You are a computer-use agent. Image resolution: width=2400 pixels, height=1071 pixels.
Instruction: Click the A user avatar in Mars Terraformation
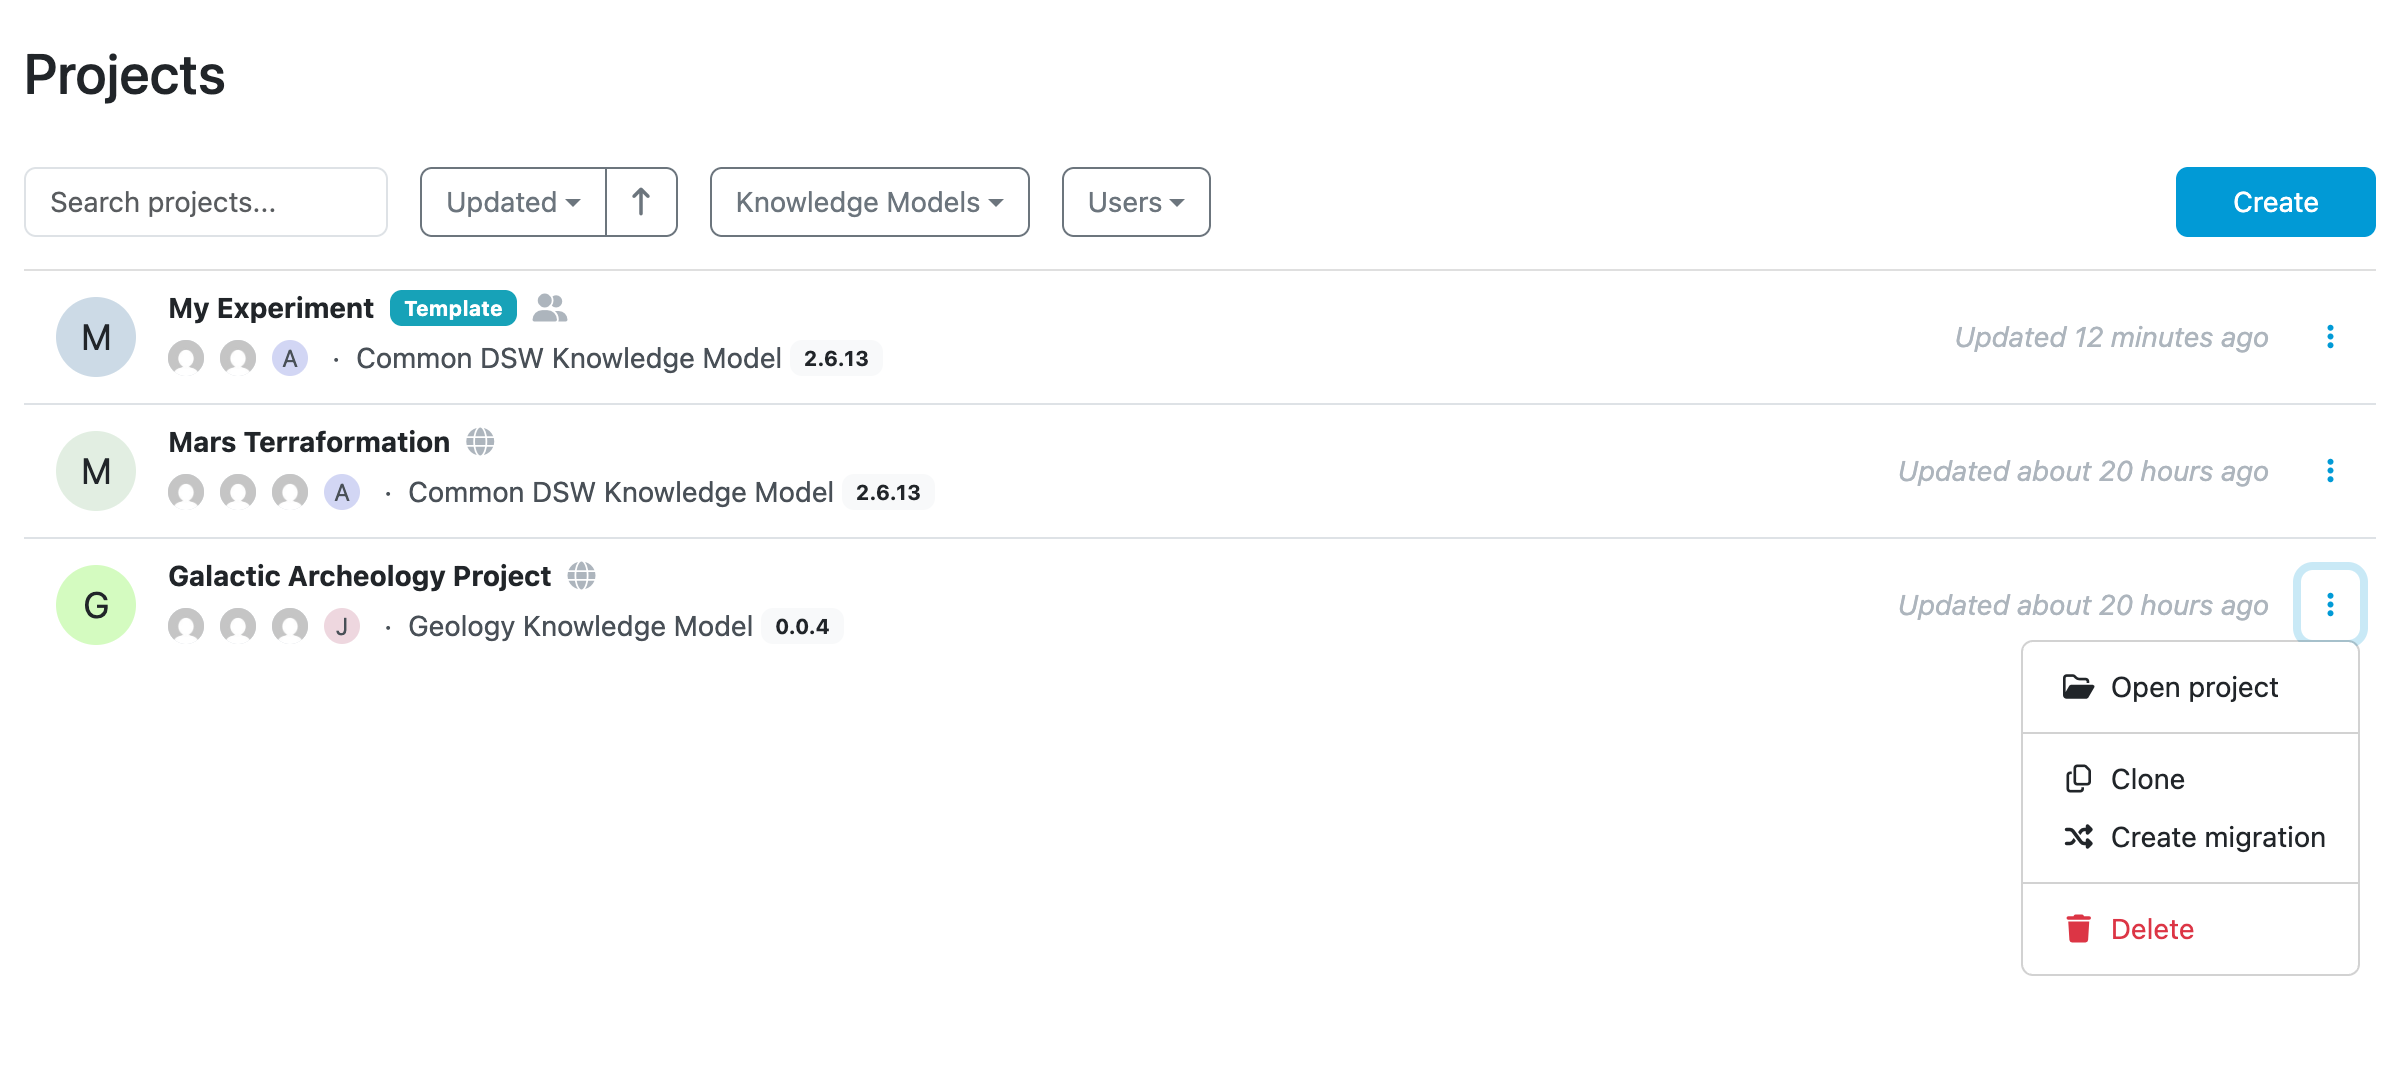pyautogui.click(x=342, y=492)
